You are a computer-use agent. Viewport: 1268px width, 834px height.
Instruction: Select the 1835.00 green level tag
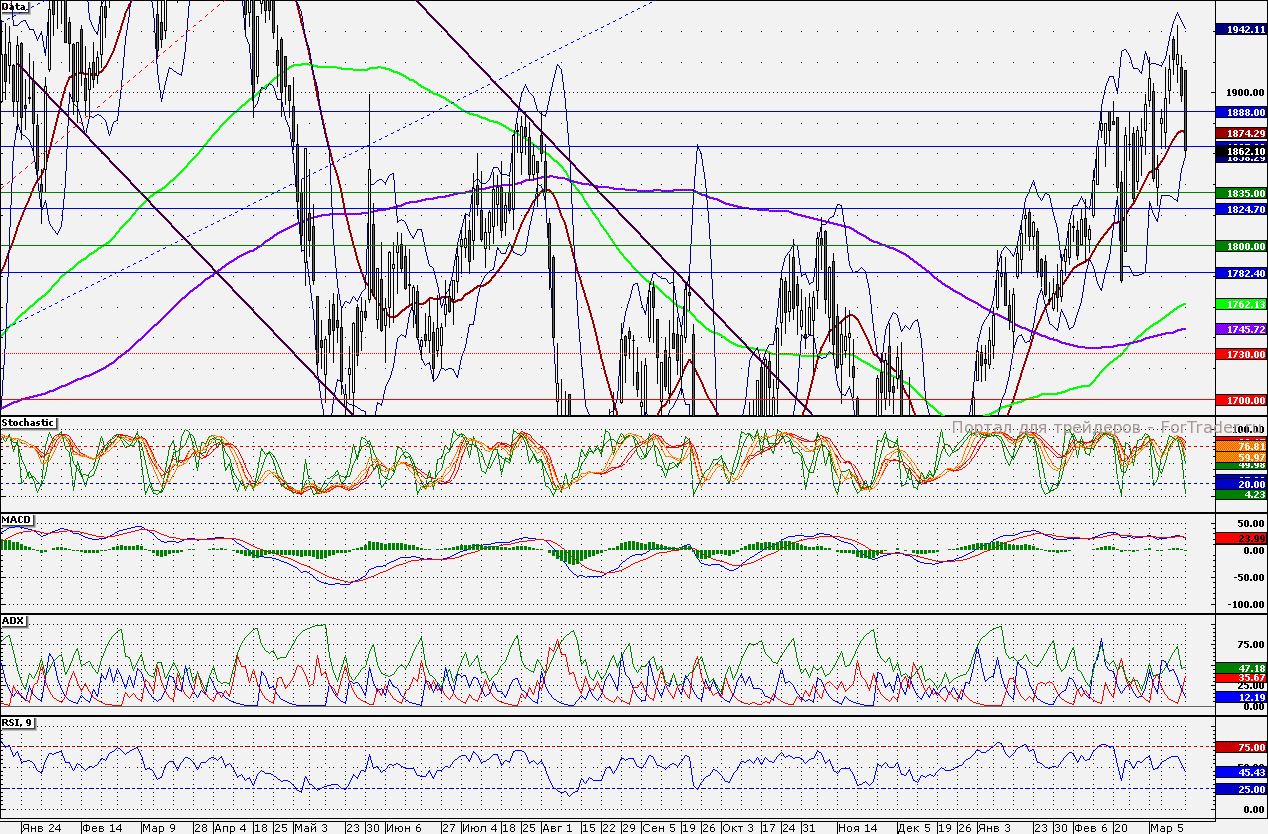[x=1240, y=193]
